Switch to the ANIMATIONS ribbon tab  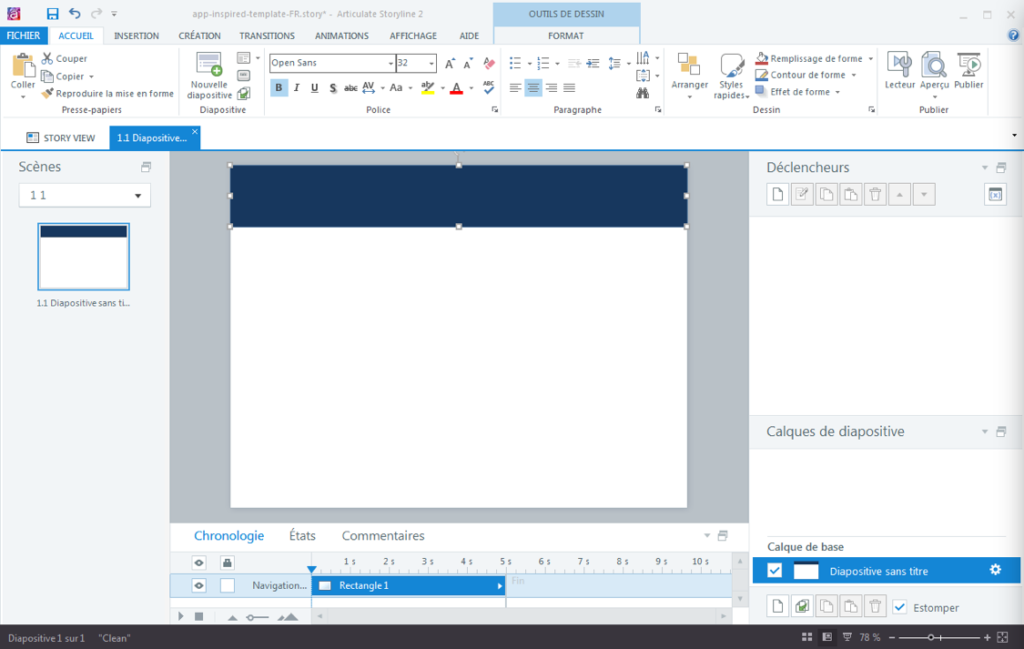point(341,35)
